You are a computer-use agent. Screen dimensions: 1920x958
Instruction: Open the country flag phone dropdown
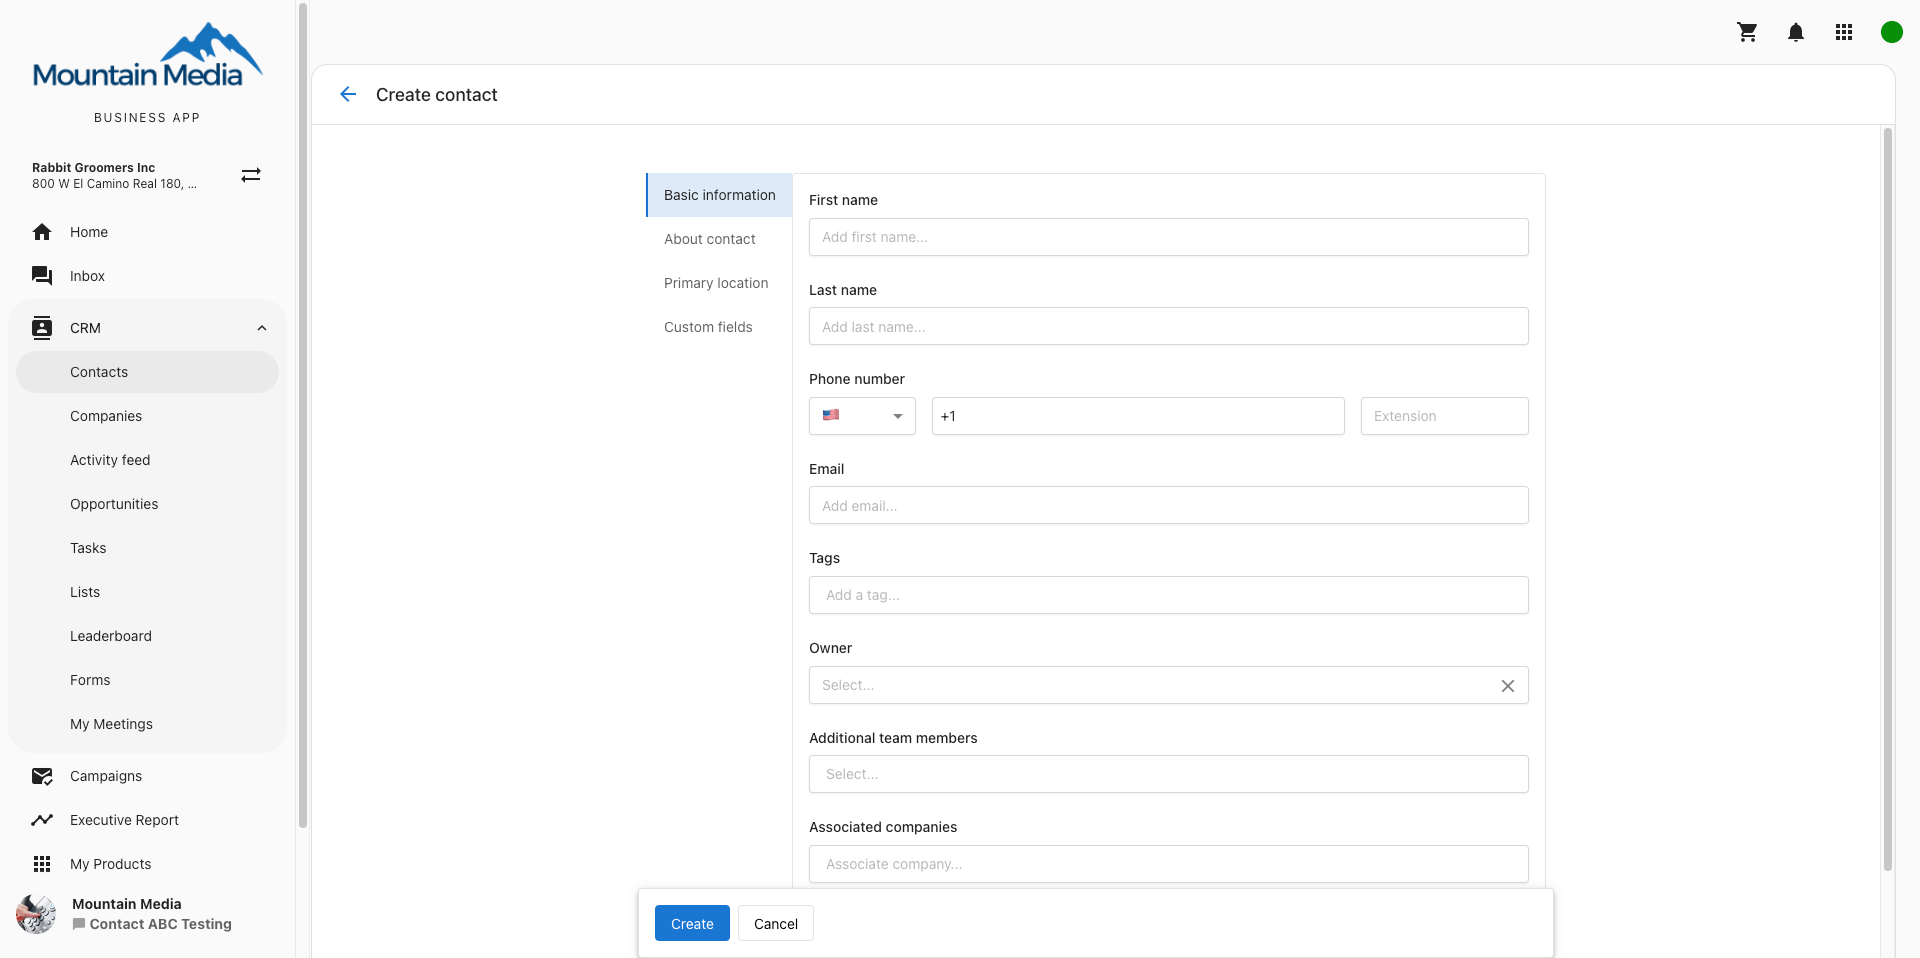(x=862, y=416)
